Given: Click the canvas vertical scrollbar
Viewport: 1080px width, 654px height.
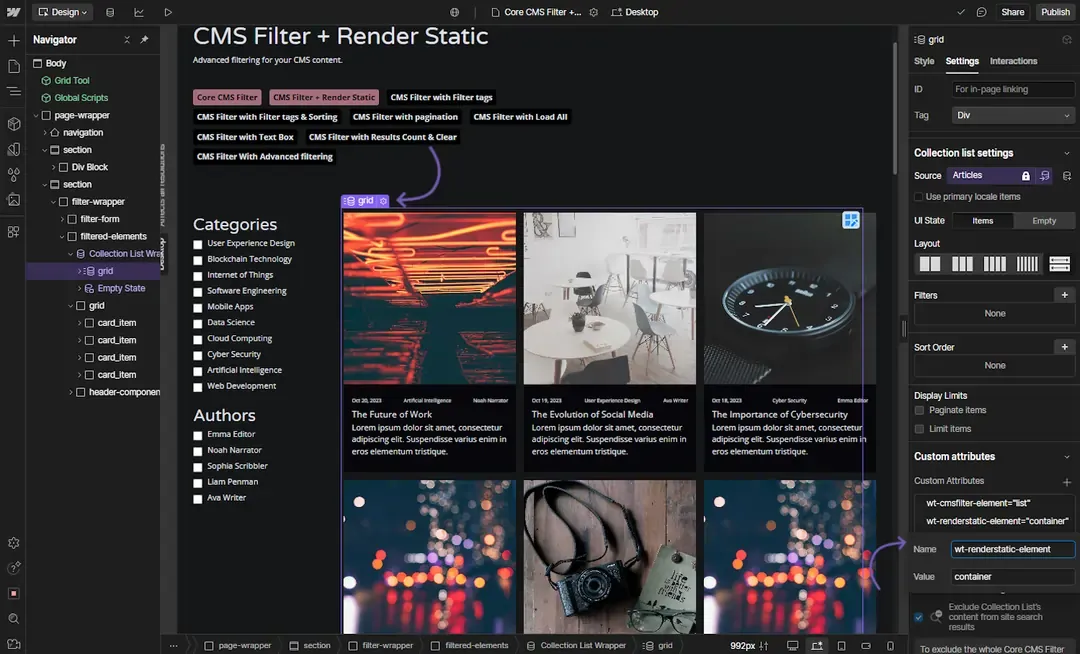Looking at the screenshot, I should point(895,107).
